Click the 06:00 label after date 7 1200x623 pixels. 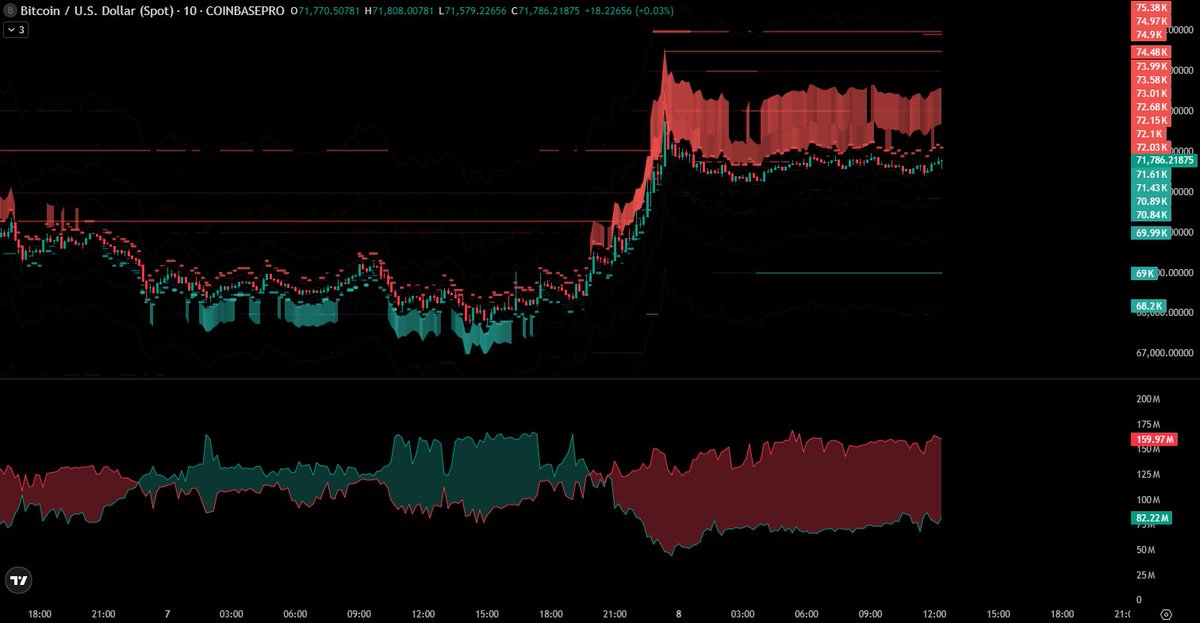pyautogui.click(x=295, y=614)
